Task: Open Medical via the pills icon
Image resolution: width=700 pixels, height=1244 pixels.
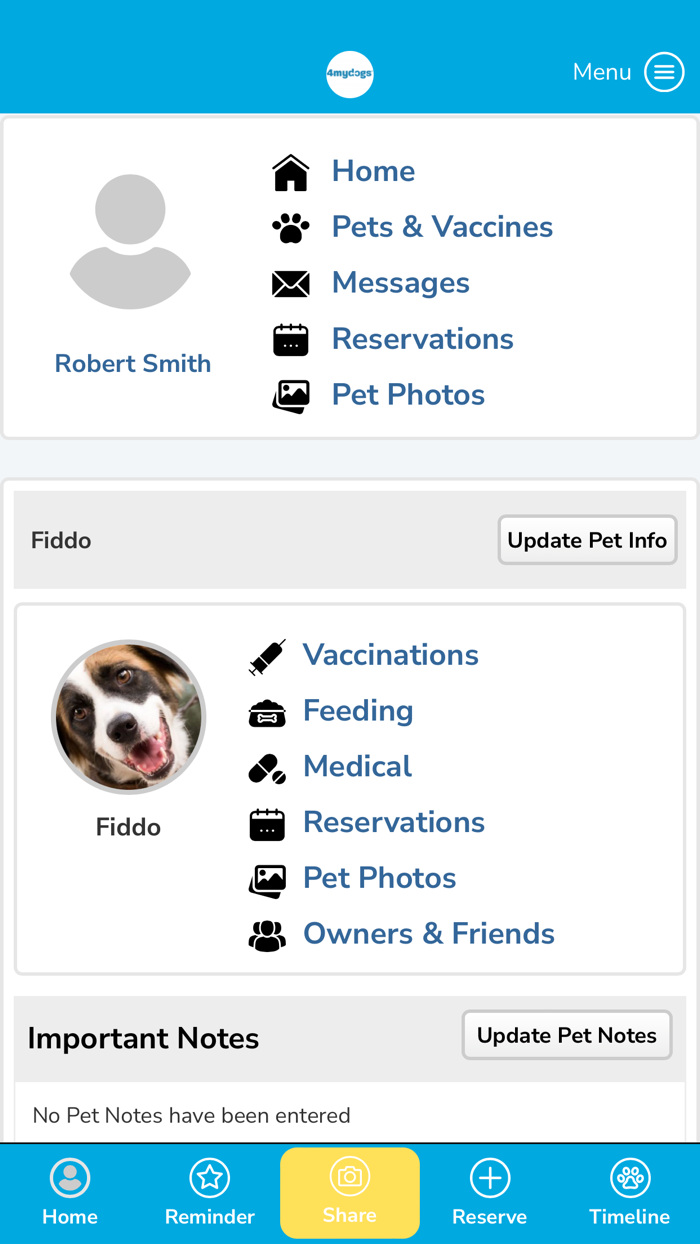Action: click(x=267, y=768)
